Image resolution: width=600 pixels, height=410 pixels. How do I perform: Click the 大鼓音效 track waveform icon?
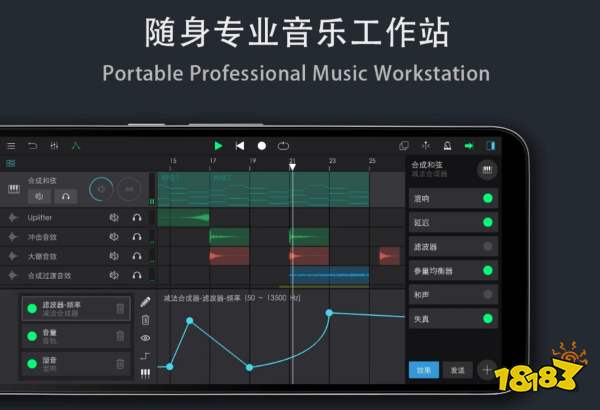tap(13, 256)
